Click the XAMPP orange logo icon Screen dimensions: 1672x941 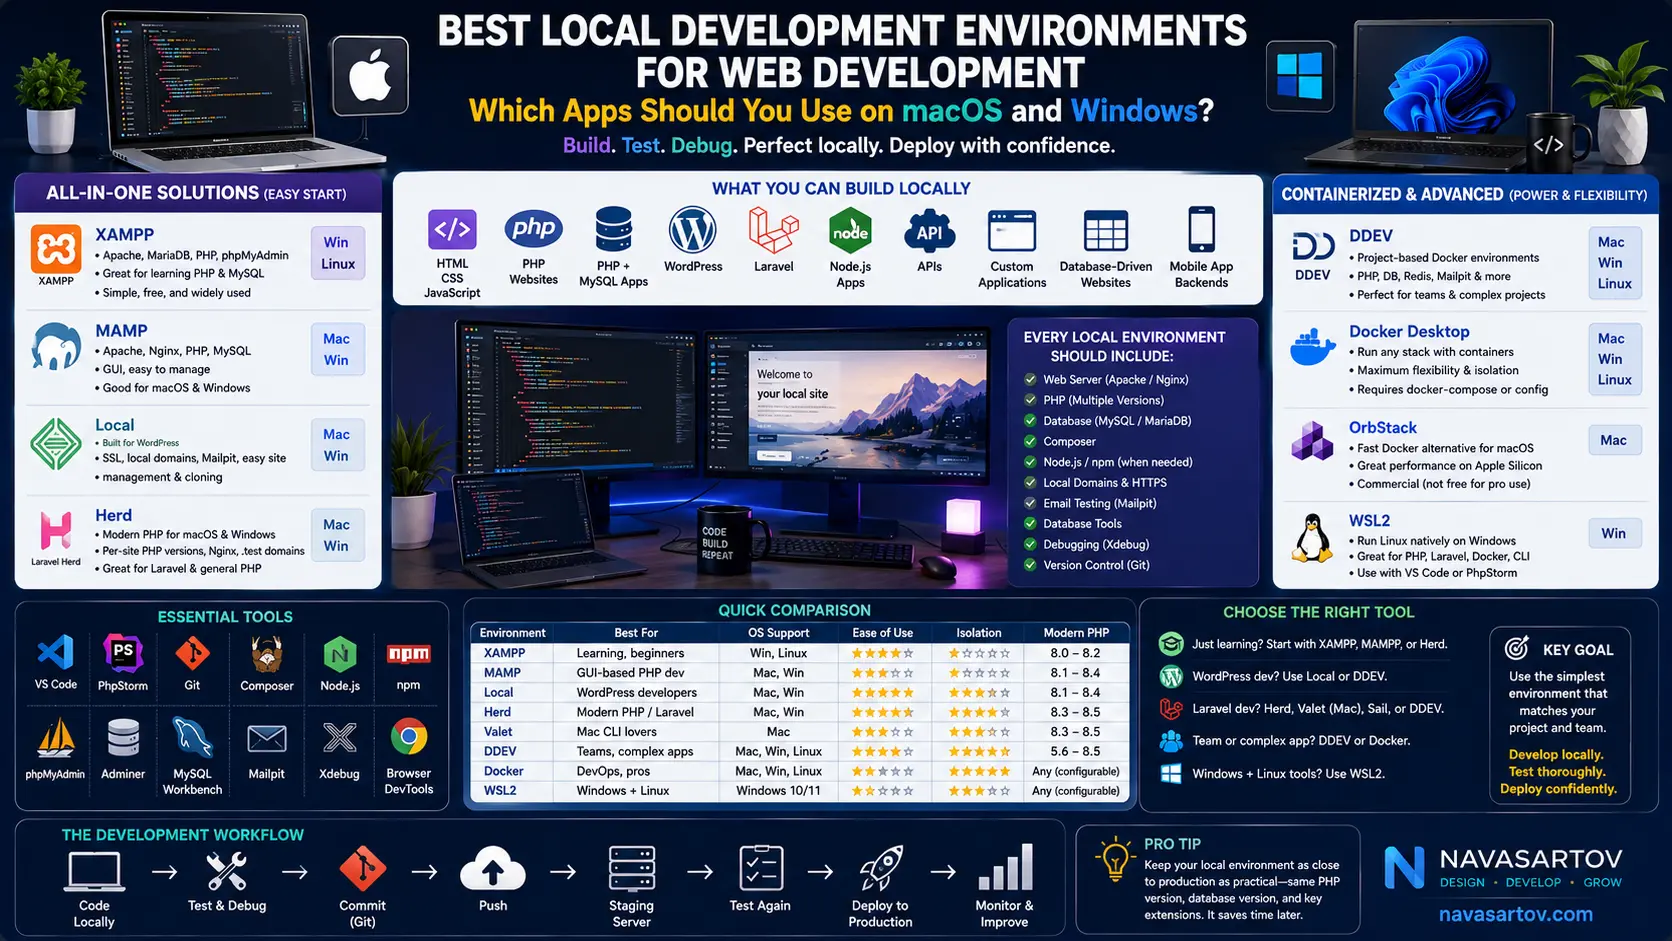(56, 248)
